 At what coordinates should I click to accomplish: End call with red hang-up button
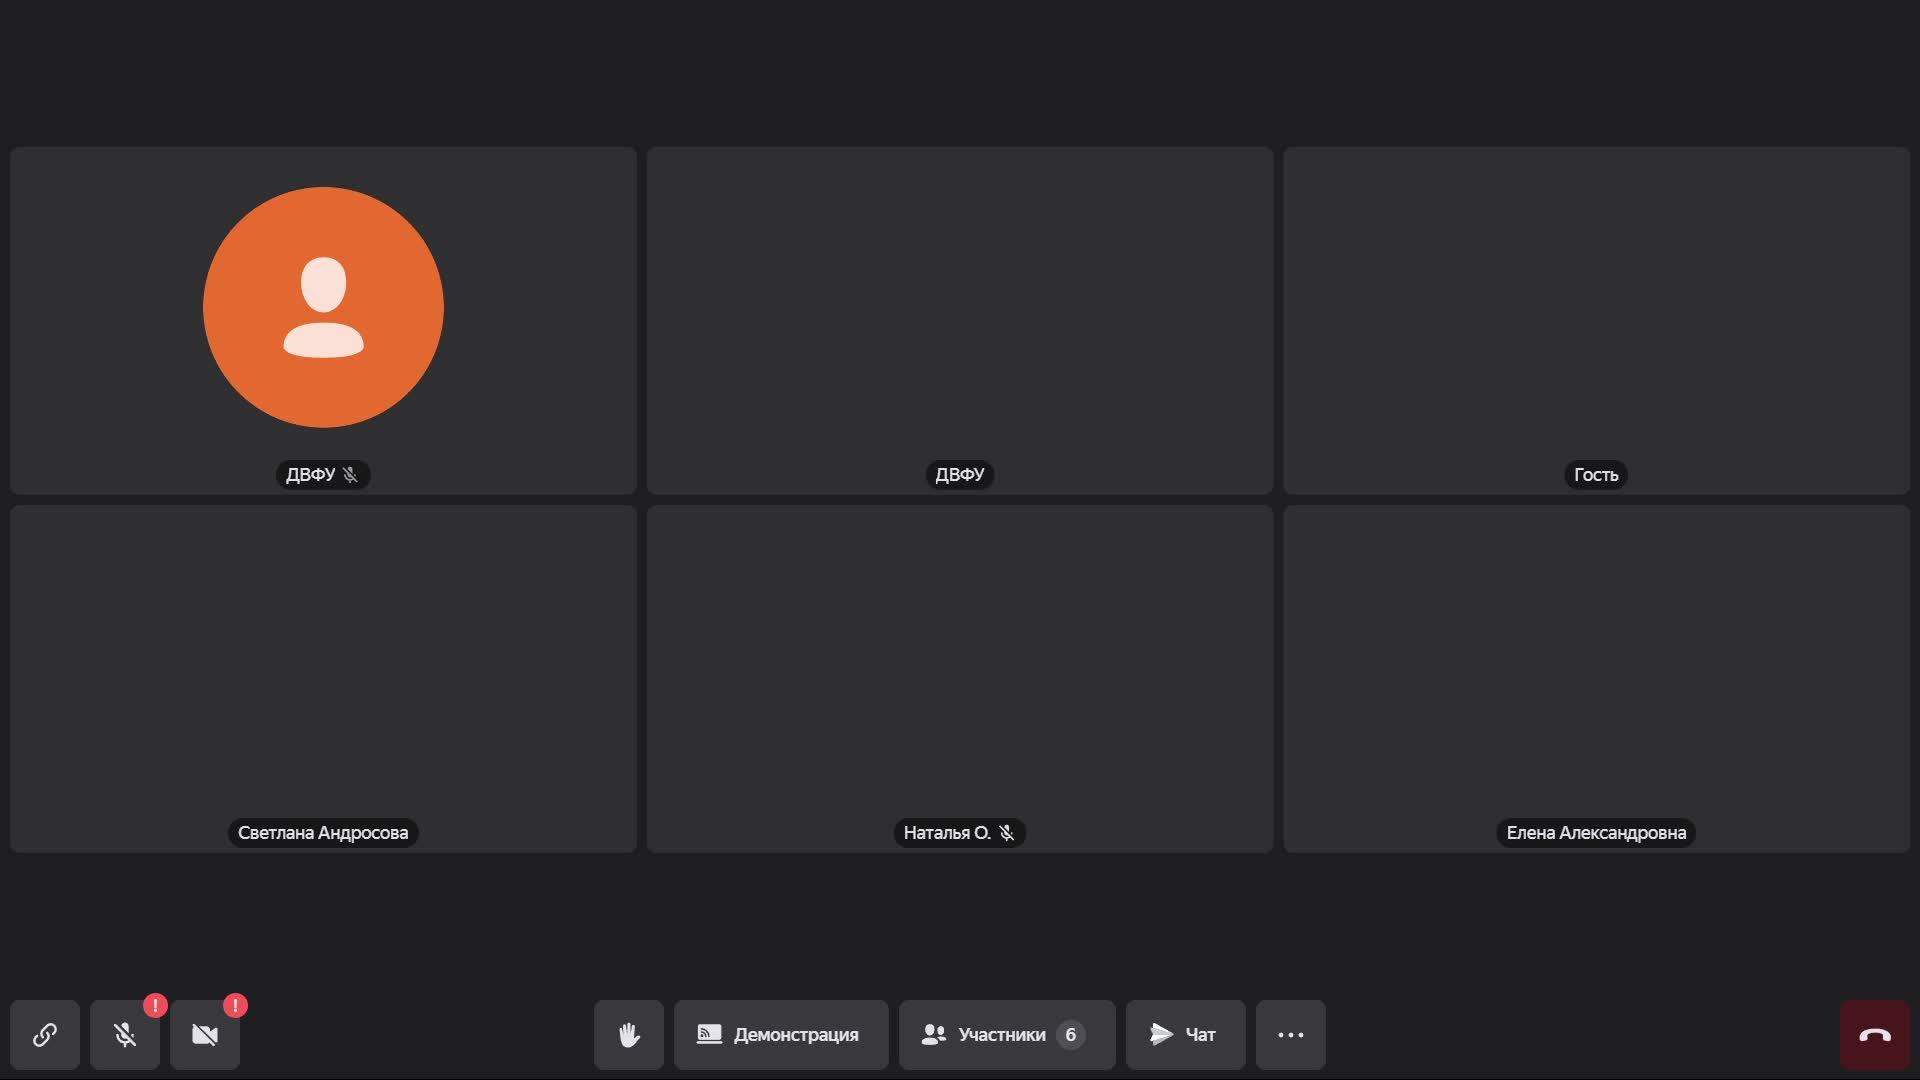[x=1874, y=1035]
